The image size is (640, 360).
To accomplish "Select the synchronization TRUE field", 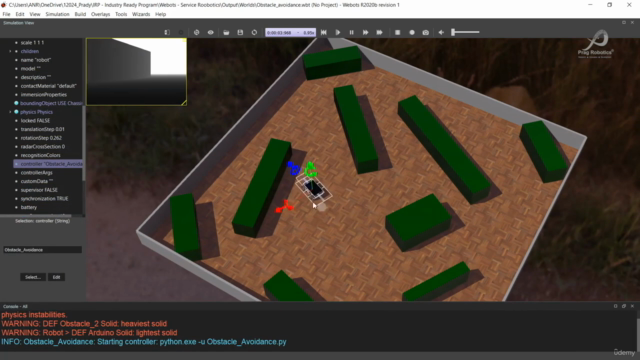I will click(44, 199).
